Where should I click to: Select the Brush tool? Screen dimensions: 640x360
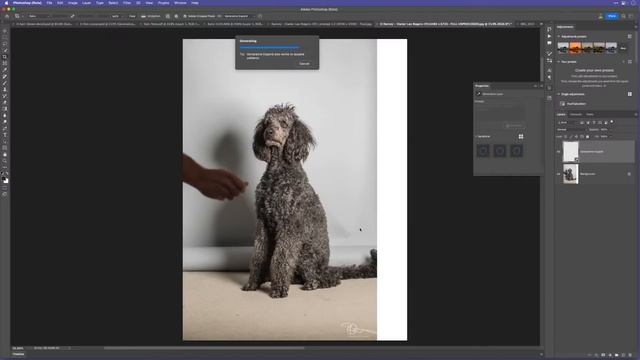click(5, 83)
